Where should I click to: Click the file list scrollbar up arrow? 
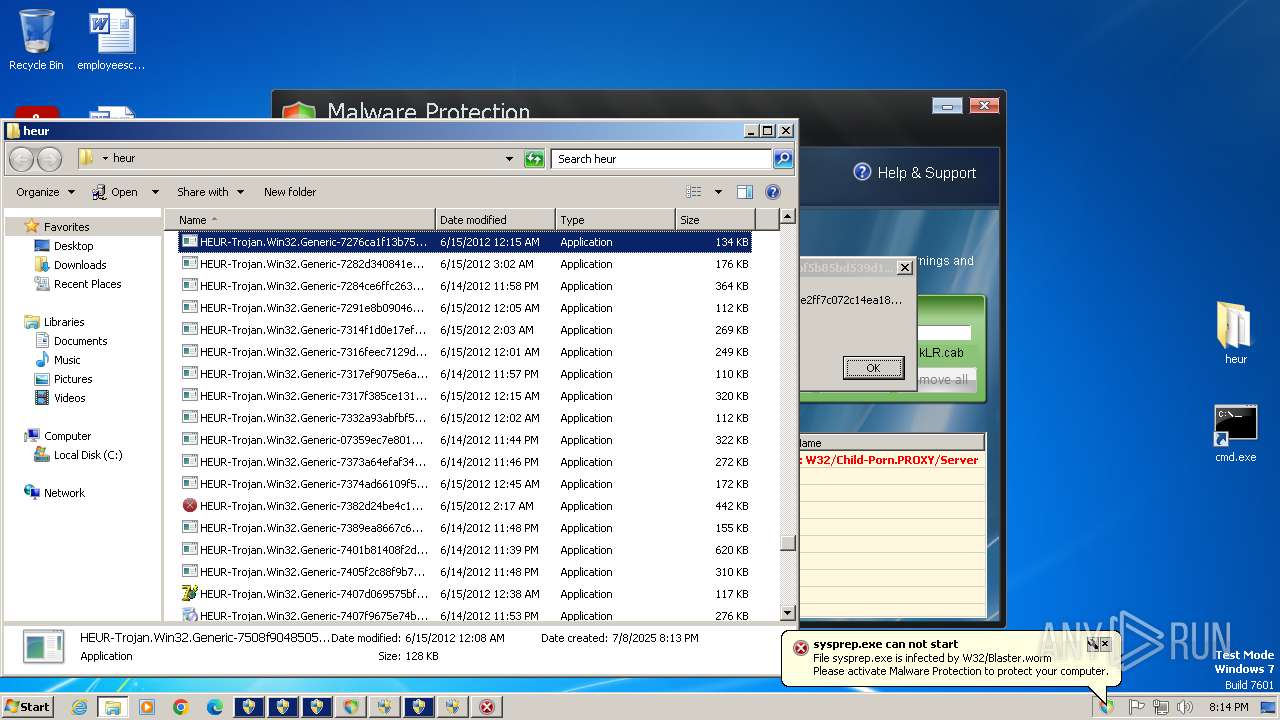tap(787, 216)
